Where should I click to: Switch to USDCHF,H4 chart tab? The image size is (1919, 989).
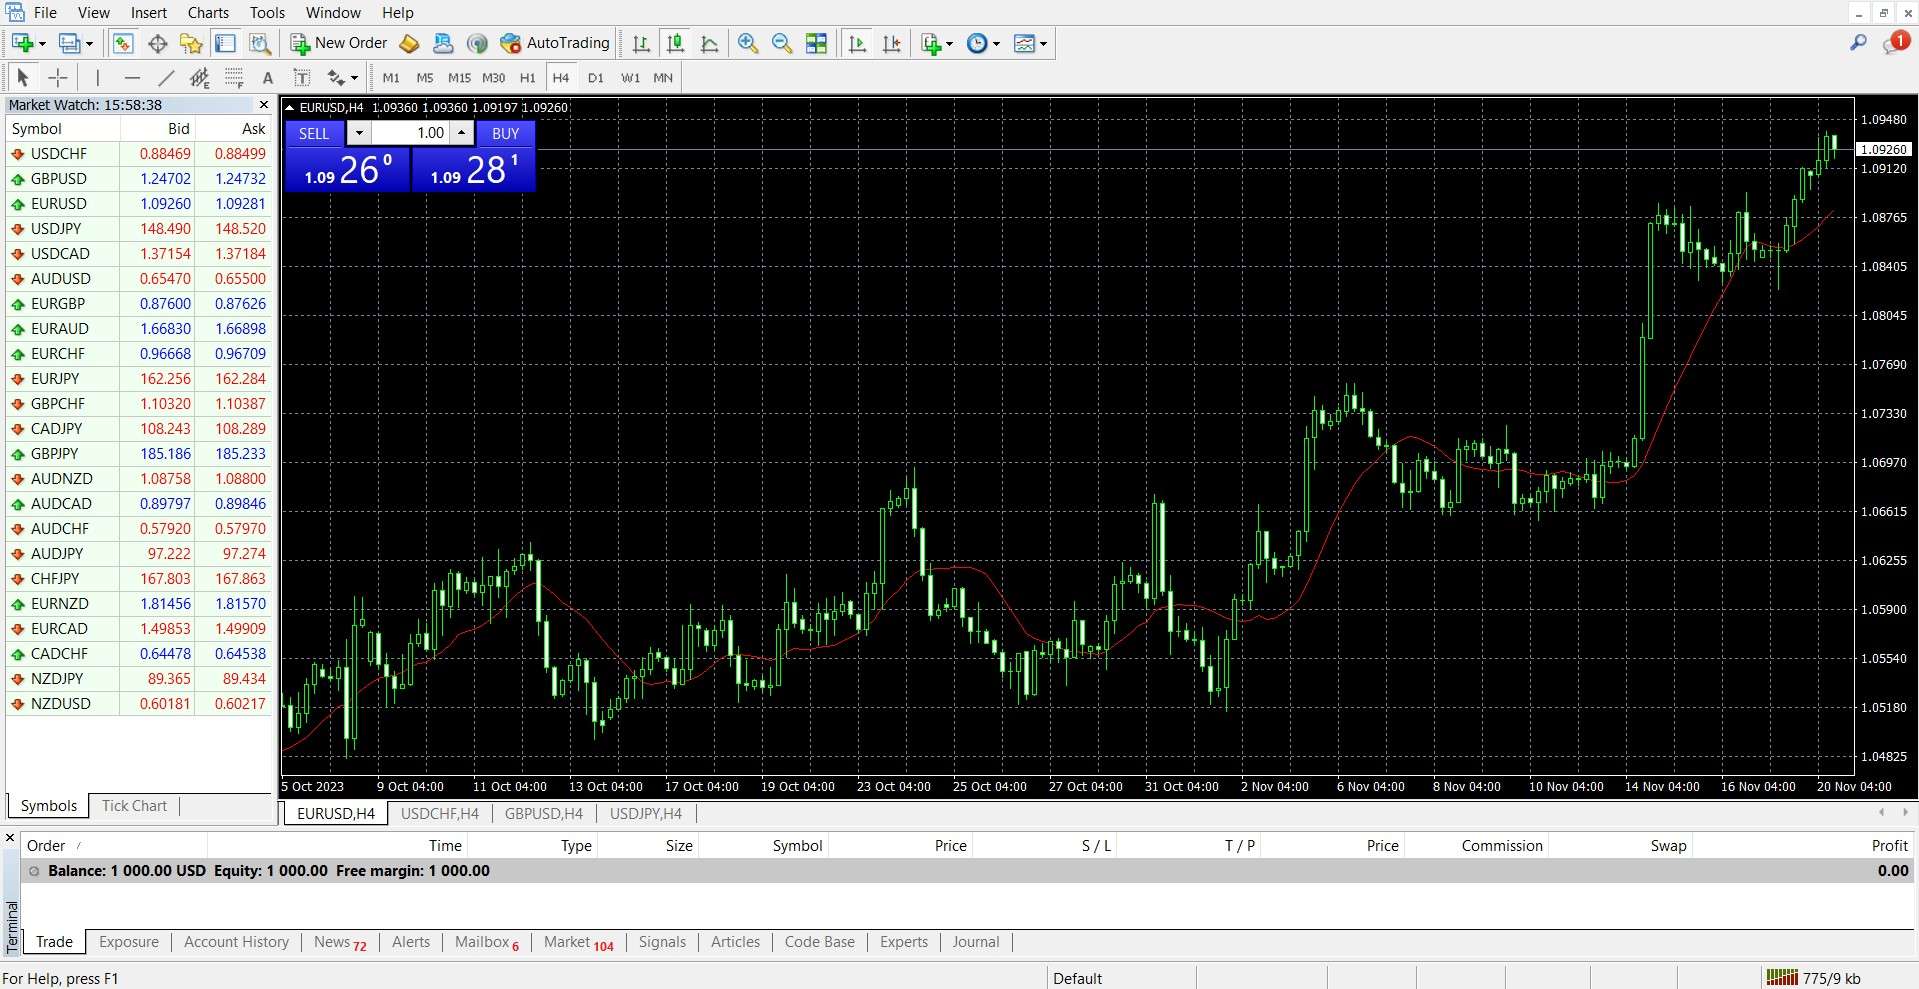440,814
